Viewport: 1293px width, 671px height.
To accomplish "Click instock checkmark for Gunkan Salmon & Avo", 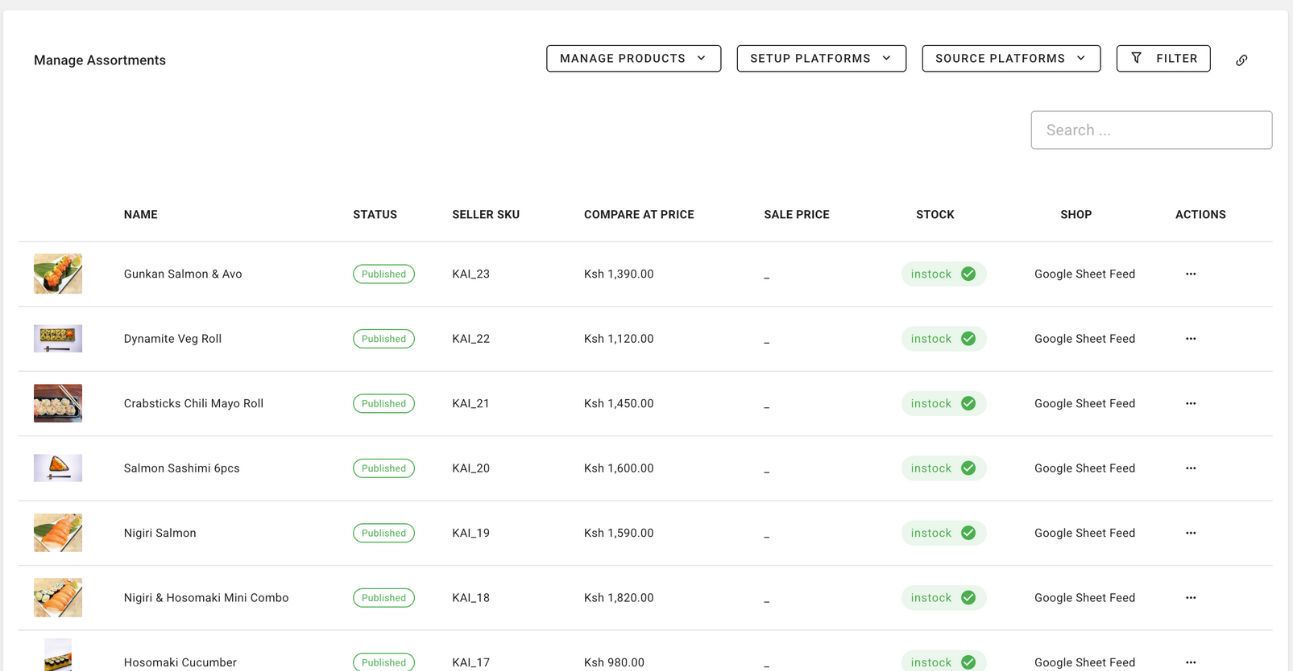I will click(967, 274).
